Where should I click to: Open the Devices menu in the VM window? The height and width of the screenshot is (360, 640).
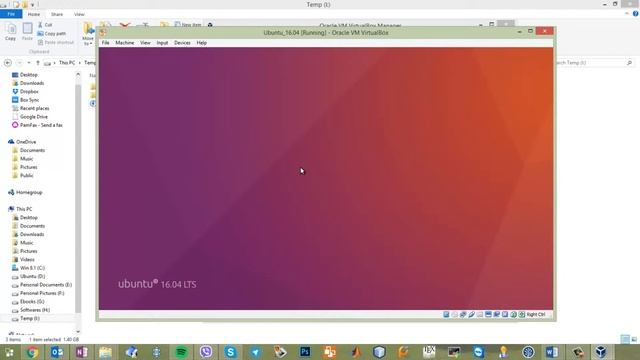coord(182,42)
